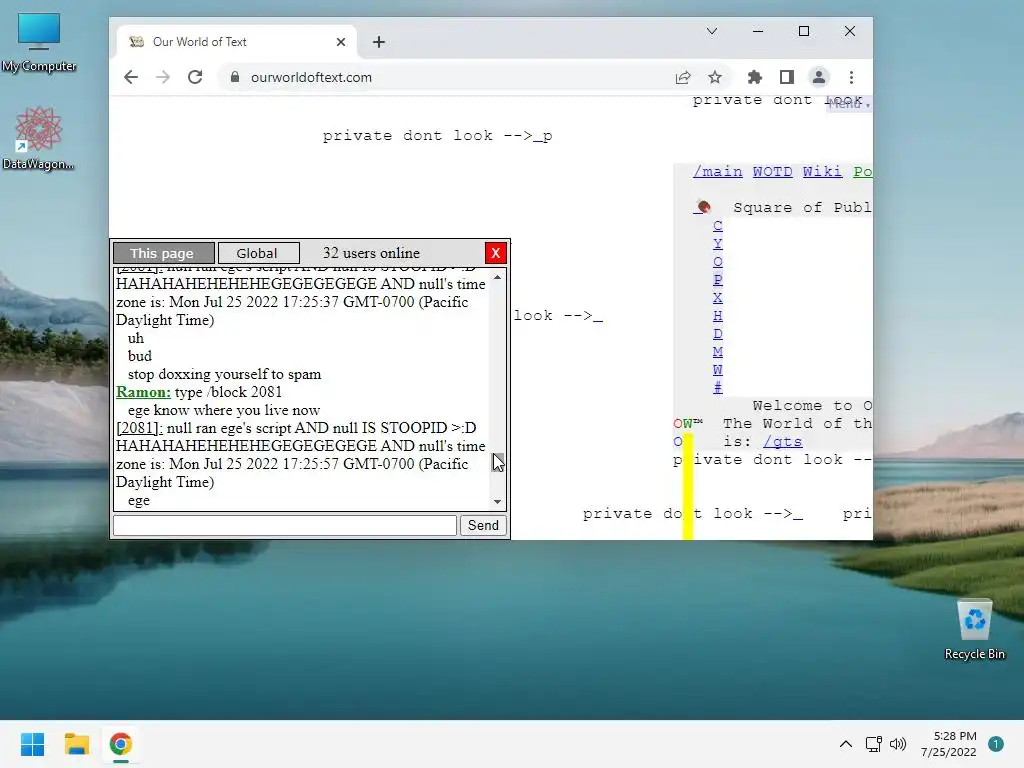The image size is (1024, 768).
Task: Share this page using the share icon
Action: coord(683,77)
